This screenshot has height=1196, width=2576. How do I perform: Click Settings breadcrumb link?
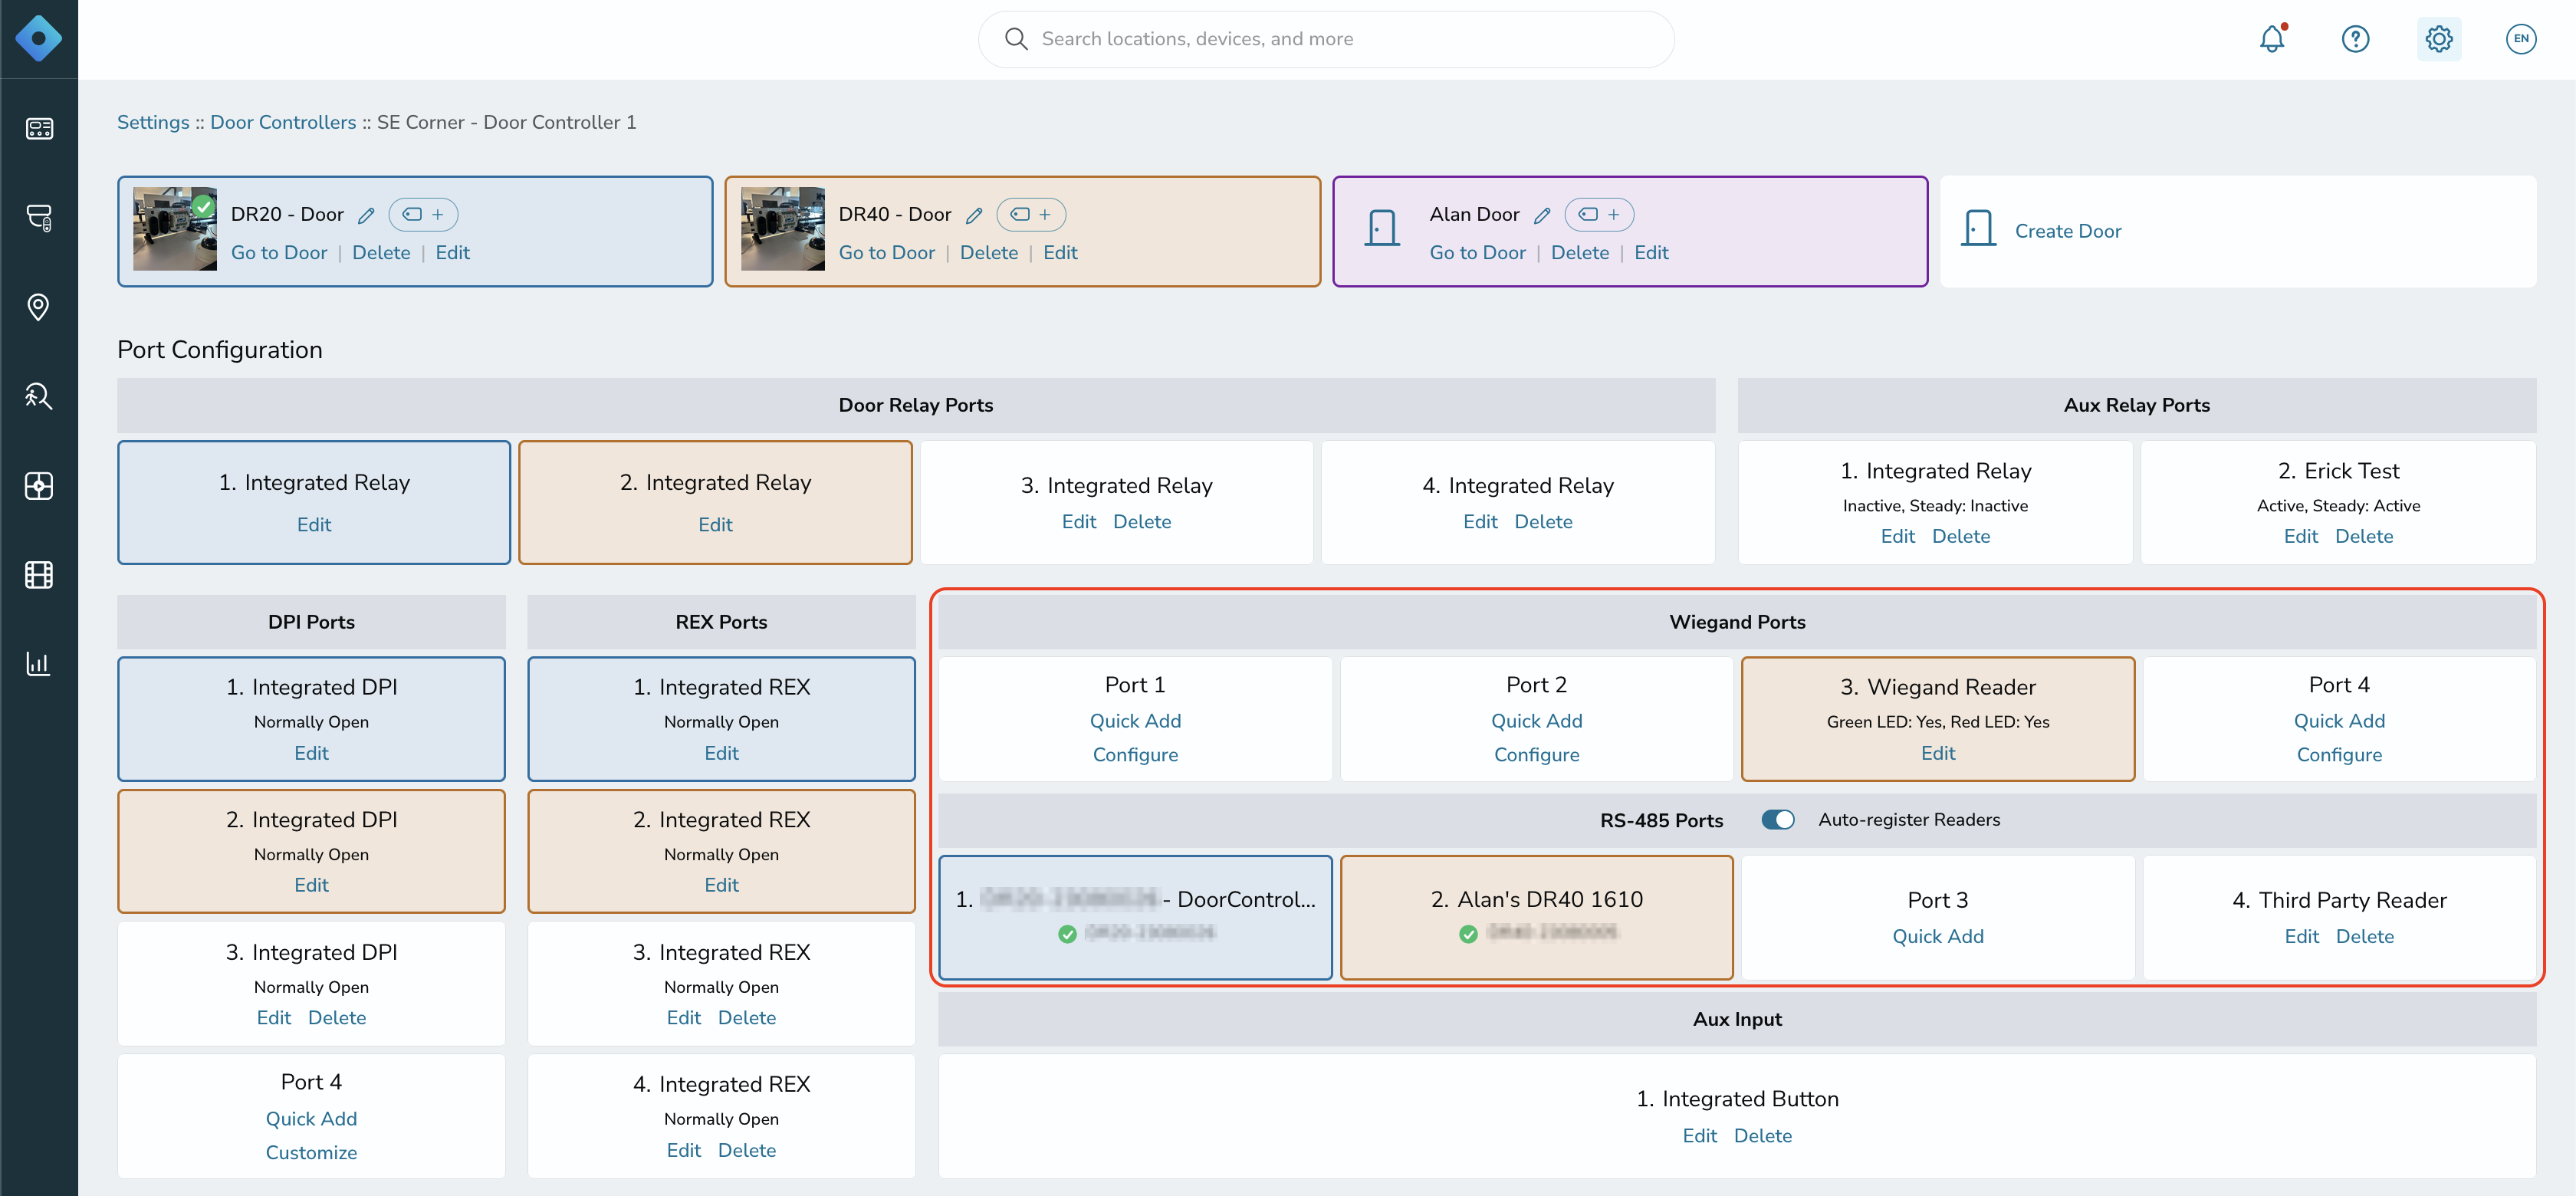(x=153, y=122)
